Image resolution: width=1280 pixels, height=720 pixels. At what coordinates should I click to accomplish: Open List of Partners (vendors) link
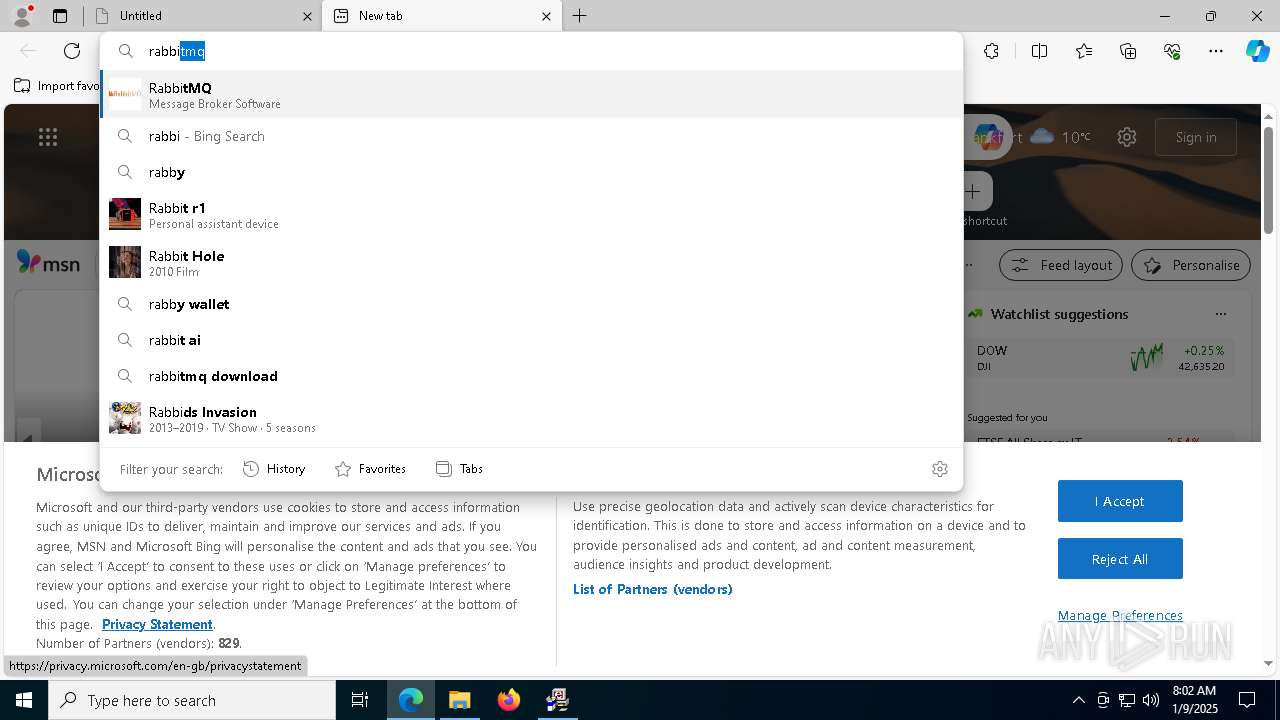653,589
